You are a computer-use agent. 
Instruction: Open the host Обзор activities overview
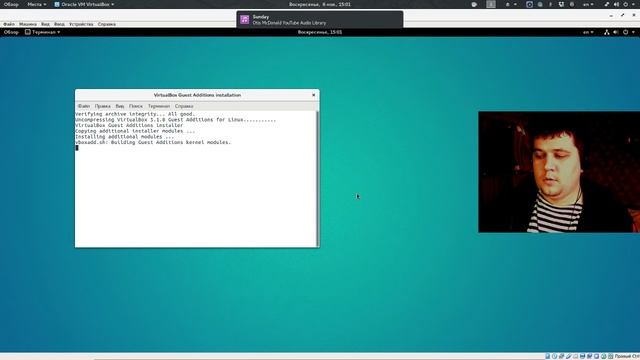point(11,4)
